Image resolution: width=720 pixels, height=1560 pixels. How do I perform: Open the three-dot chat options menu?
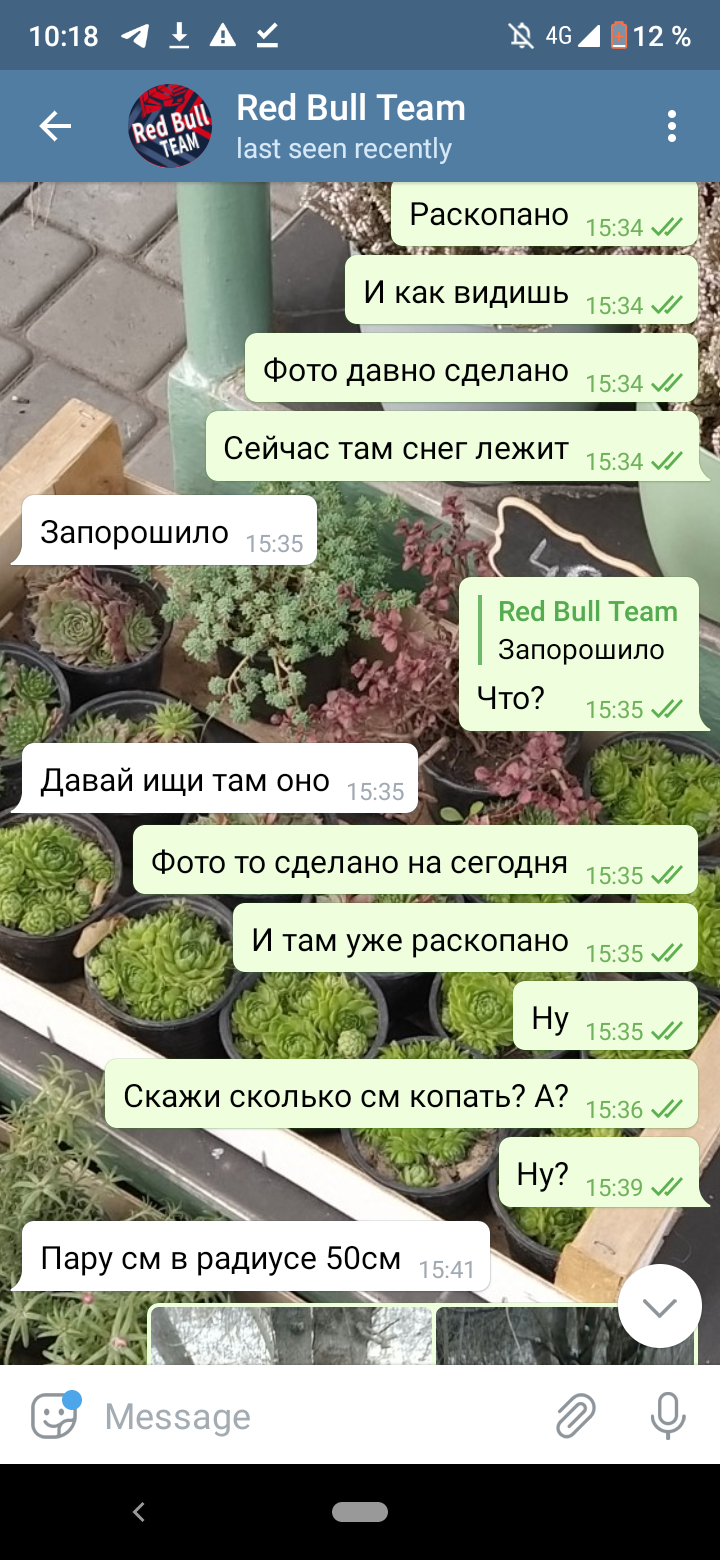pyautogui.click(x=672, y=126)
